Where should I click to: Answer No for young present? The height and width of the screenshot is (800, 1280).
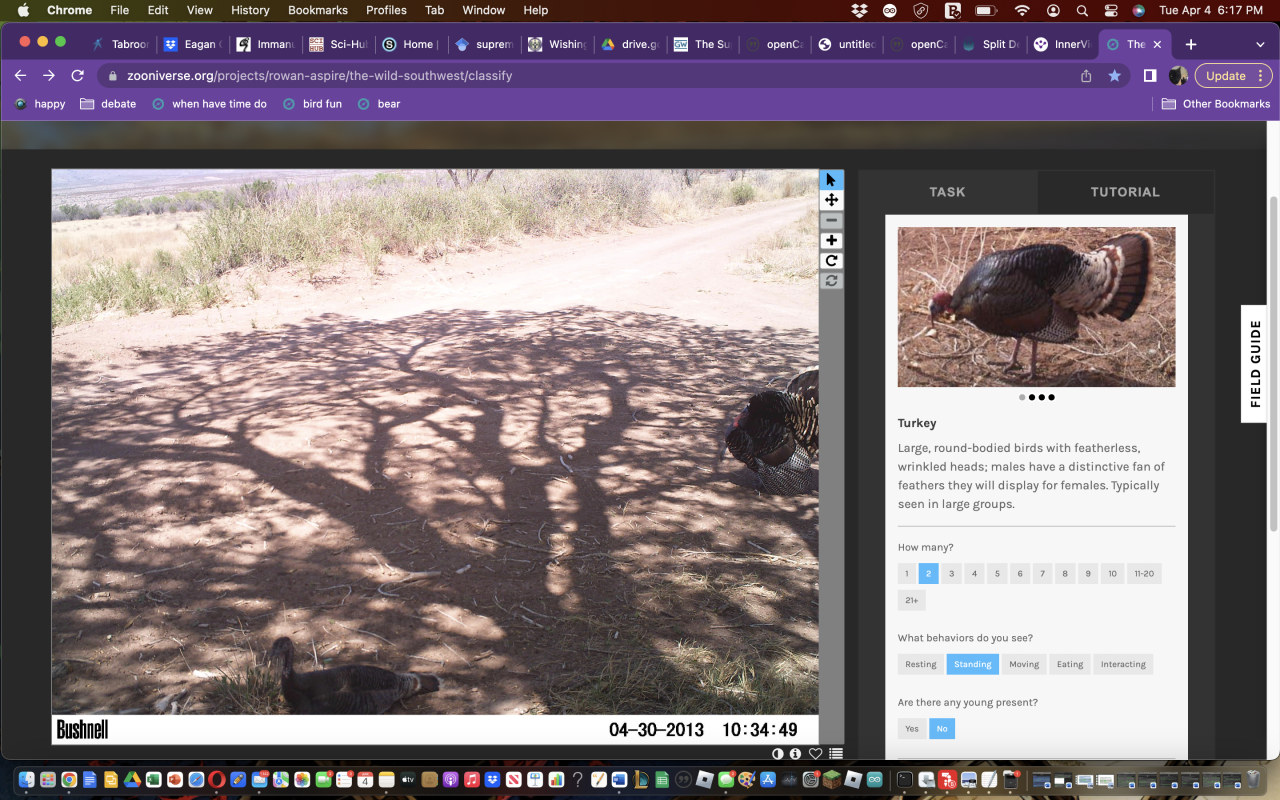pyautogui.click(x=942, y=729)
